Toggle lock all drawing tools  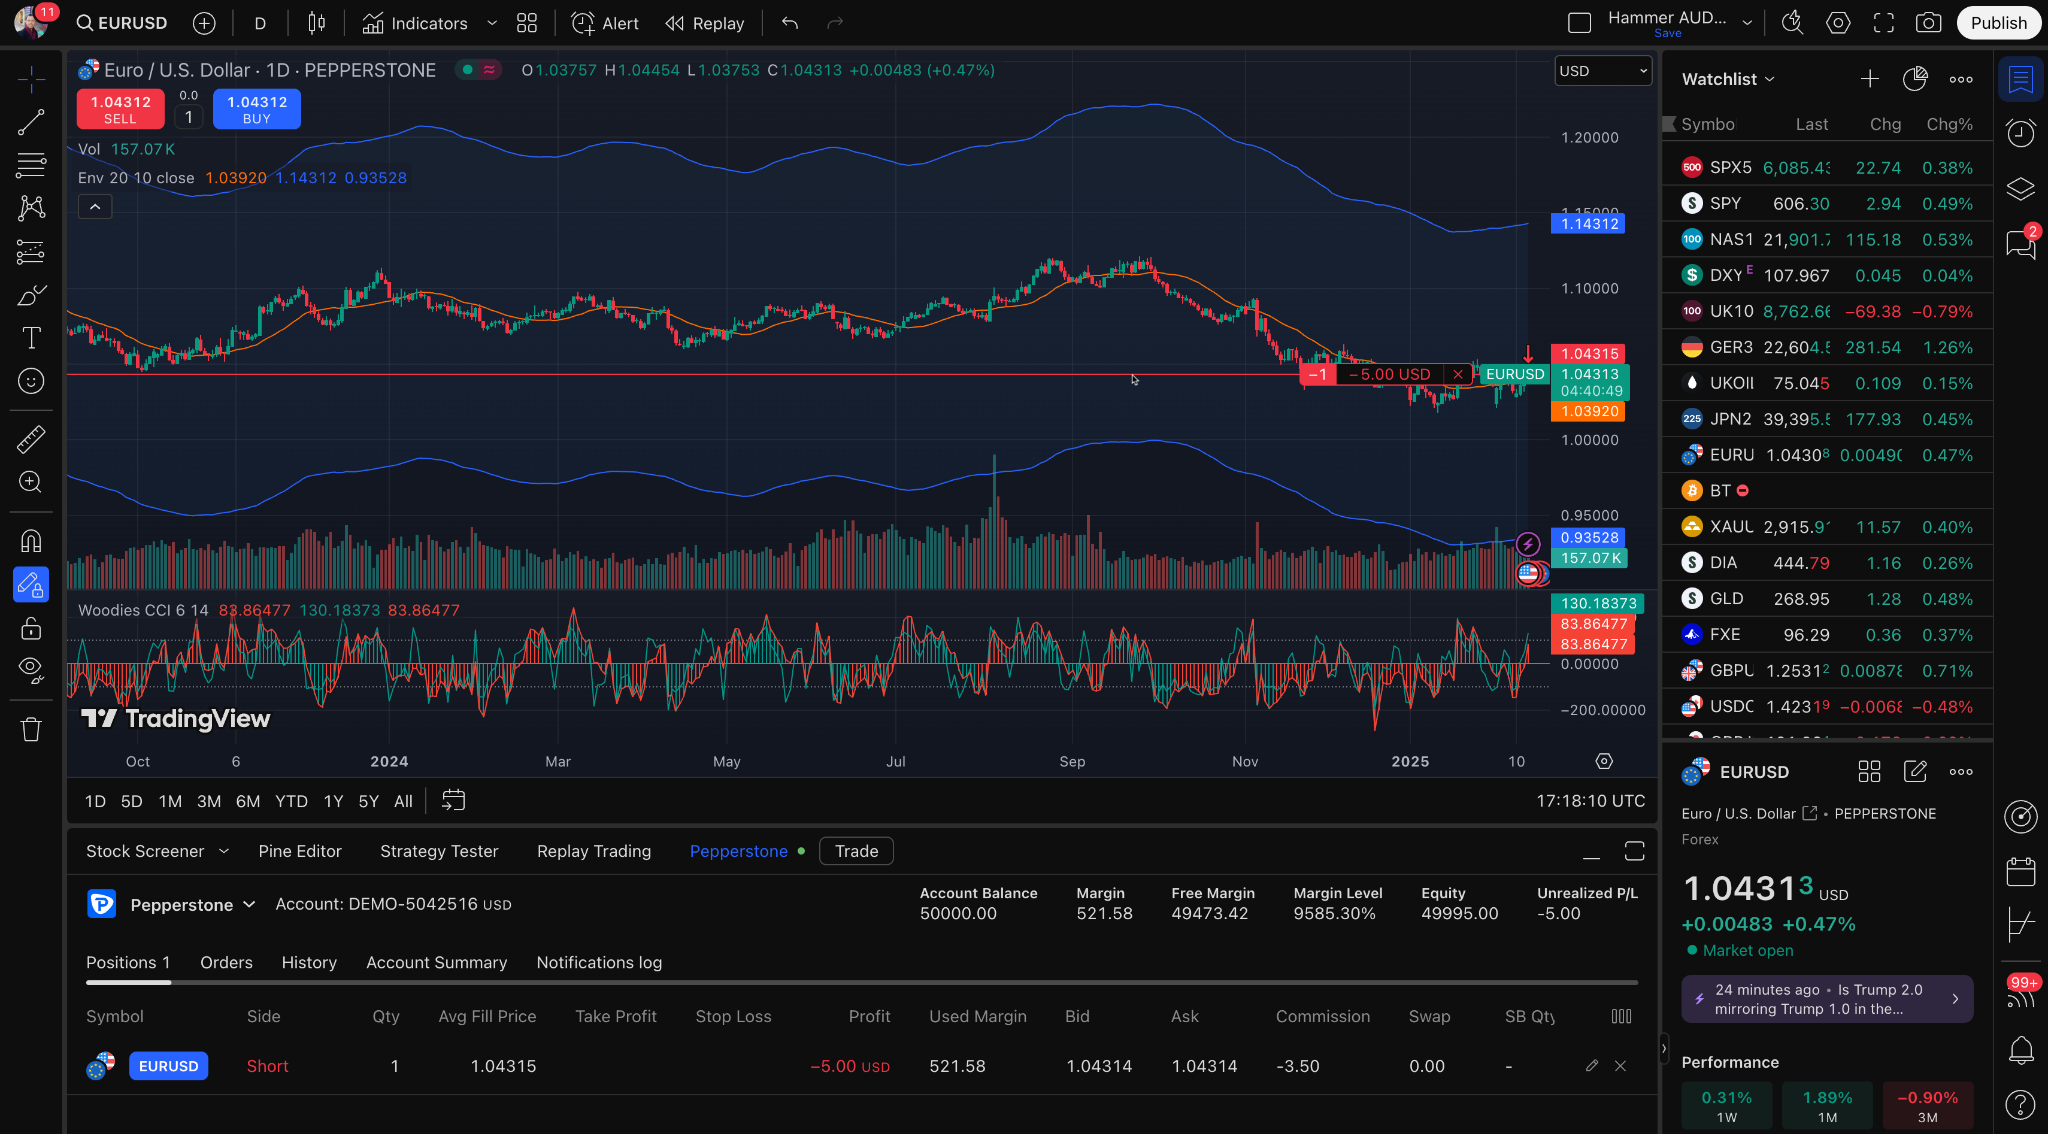31,628
